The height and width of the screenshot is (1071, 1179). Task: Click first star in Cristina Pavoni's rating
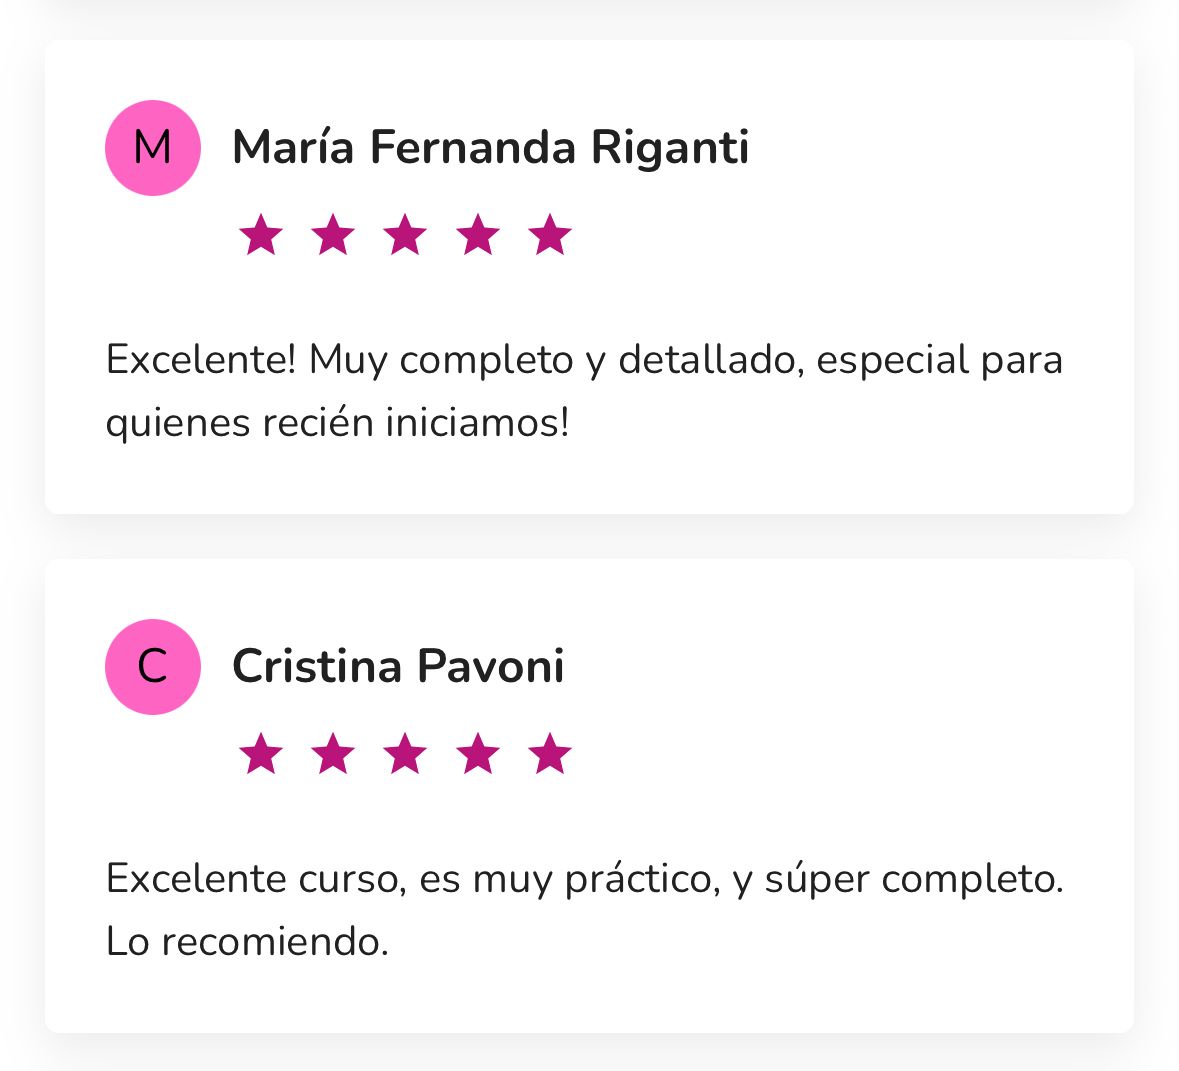coord(261,754)
